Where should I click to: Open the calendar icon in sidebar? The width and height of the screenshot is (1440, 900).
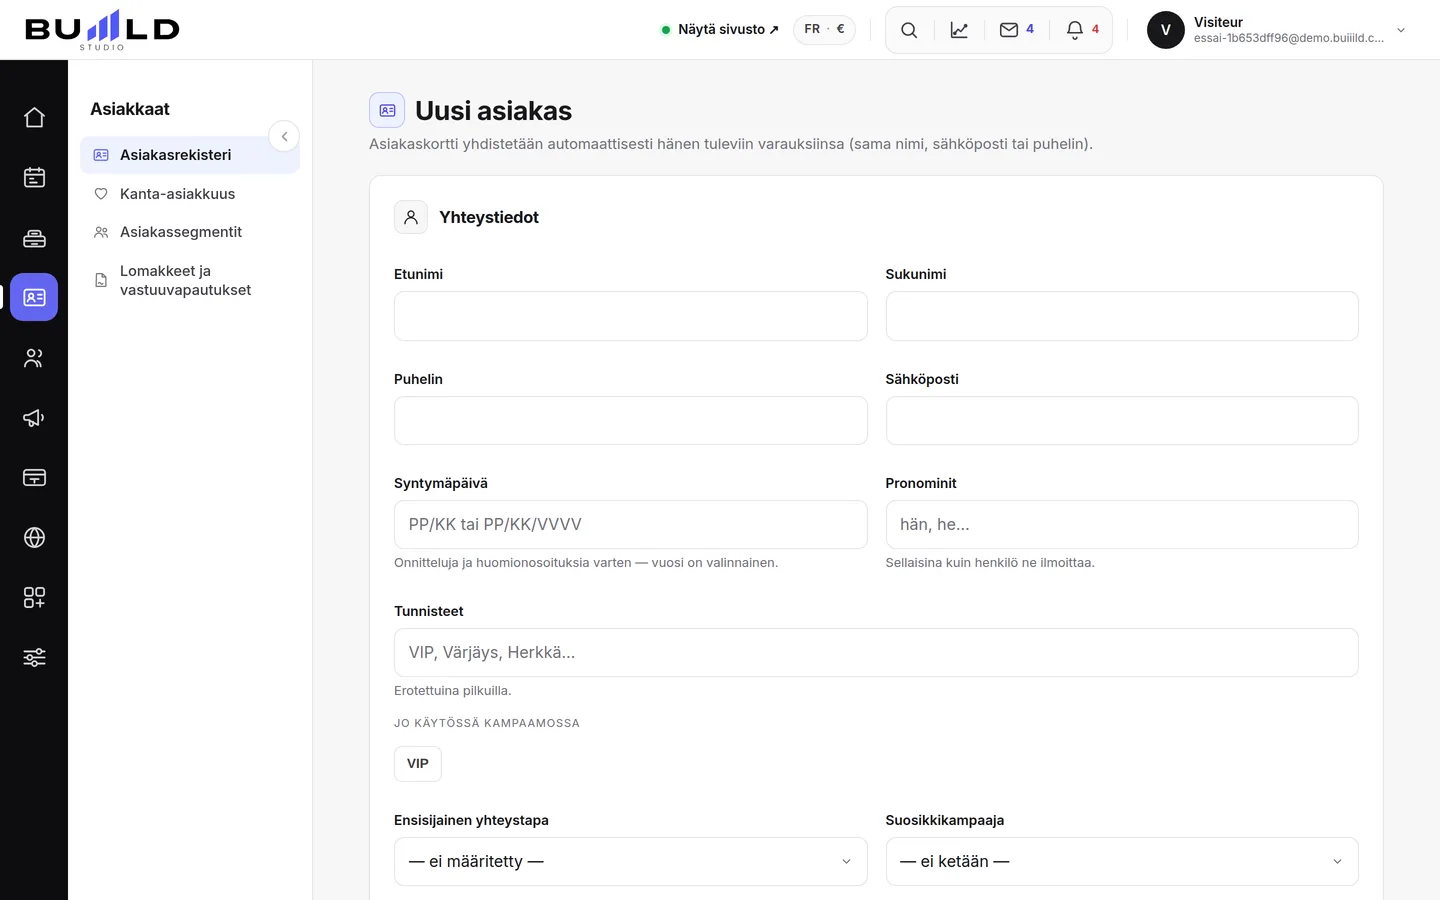34,178
